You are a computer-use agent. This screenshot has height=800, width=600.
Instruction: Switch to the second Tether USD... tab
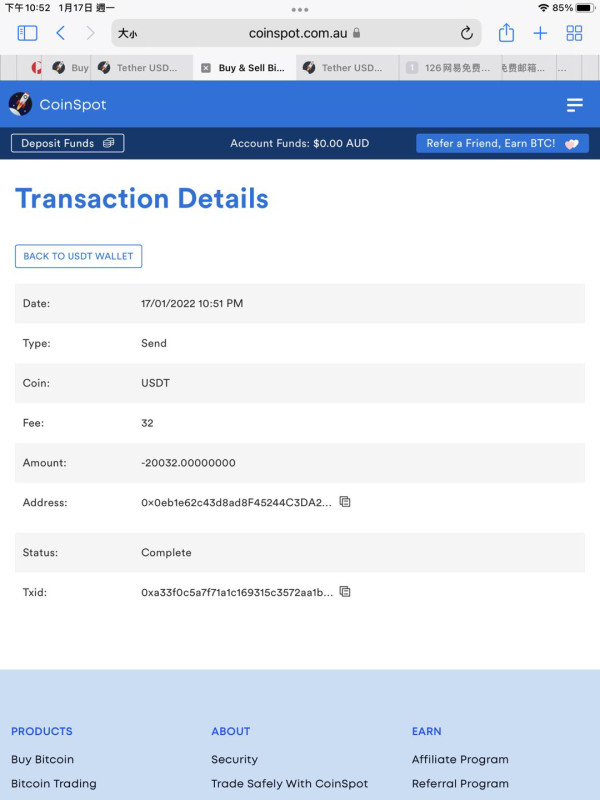[347, 68]
